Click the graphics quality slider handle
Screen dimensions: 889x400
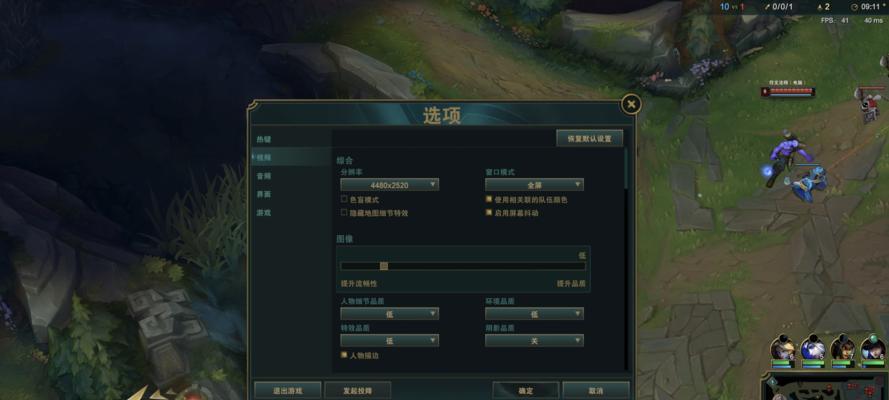pos(384,266)
